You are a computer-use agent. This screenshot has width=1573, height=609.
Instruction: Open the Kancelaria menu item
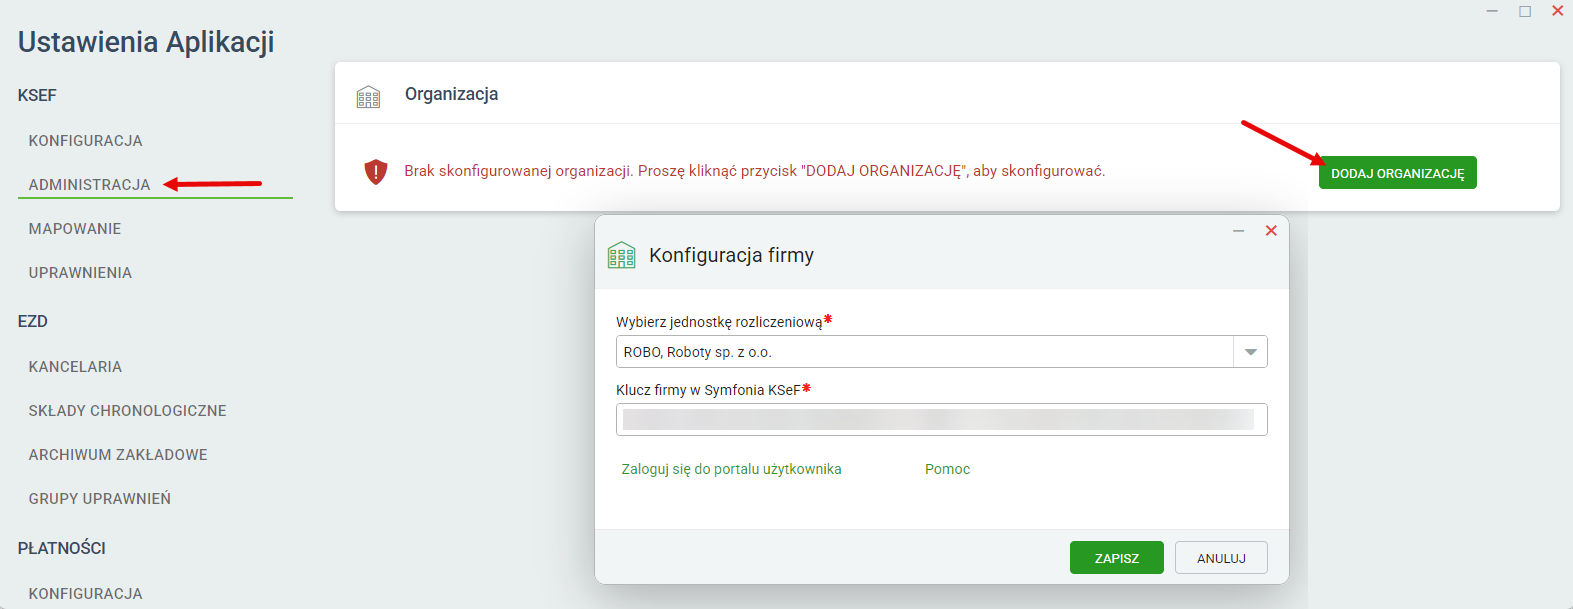75,367
